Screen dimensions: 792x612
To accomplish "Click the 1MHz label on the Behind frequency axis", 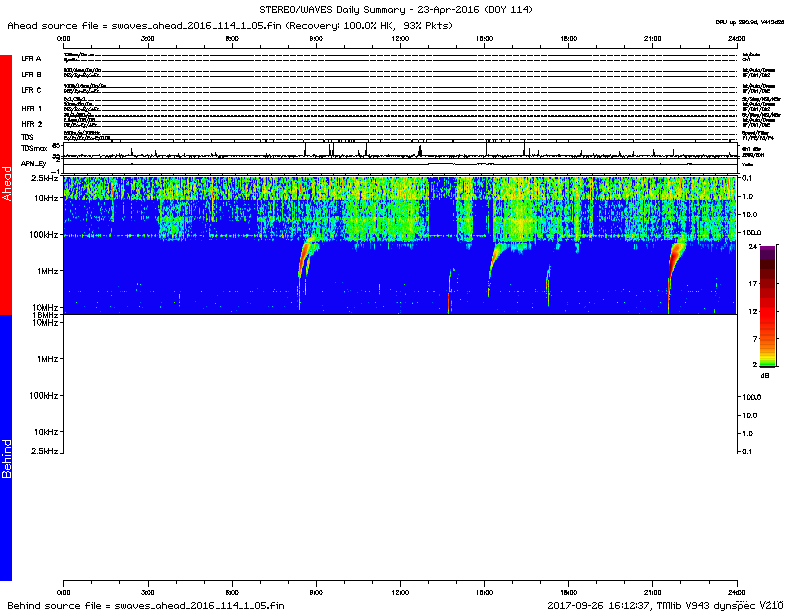I will pos(45,358).
